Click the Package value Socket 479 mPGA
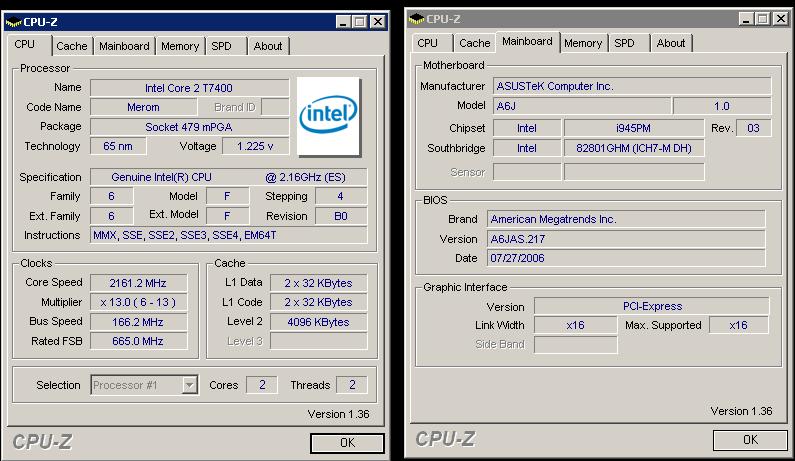 click(x=190, y=127)
